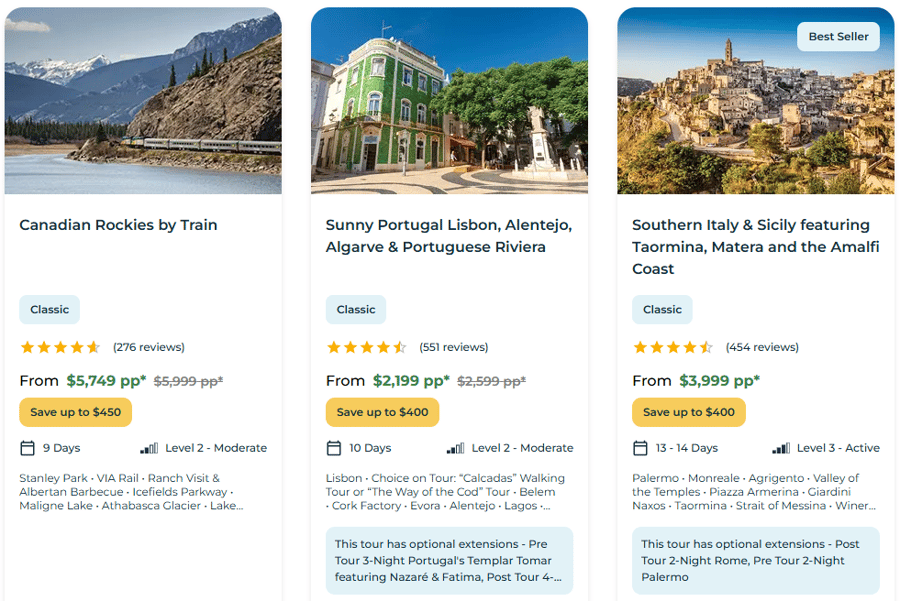Click Save up to $450 badge
The width and height of the screenshot is (900, 601).
coord(75,412)
